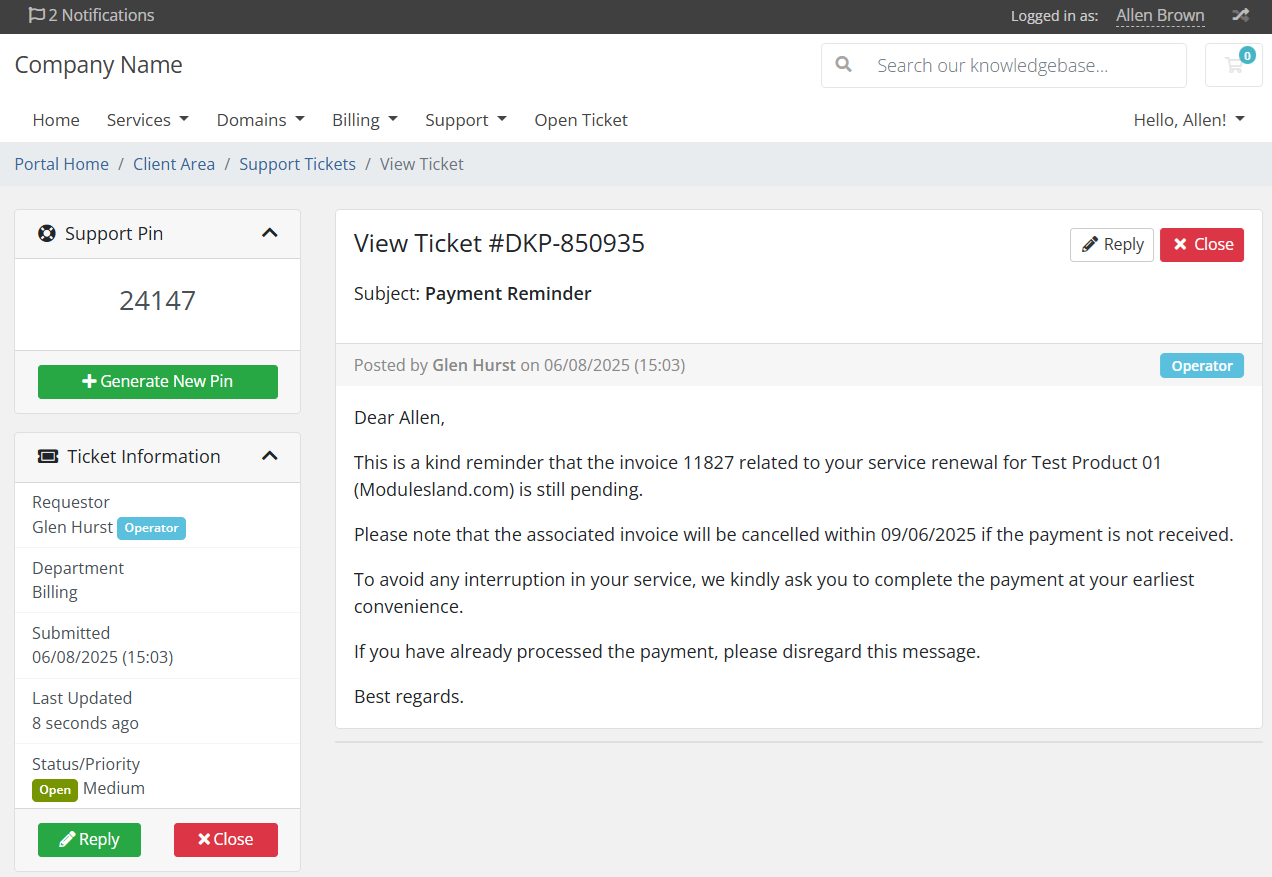
Task: Click the red sidebar Close ticket button
Action: click(226, 840)
